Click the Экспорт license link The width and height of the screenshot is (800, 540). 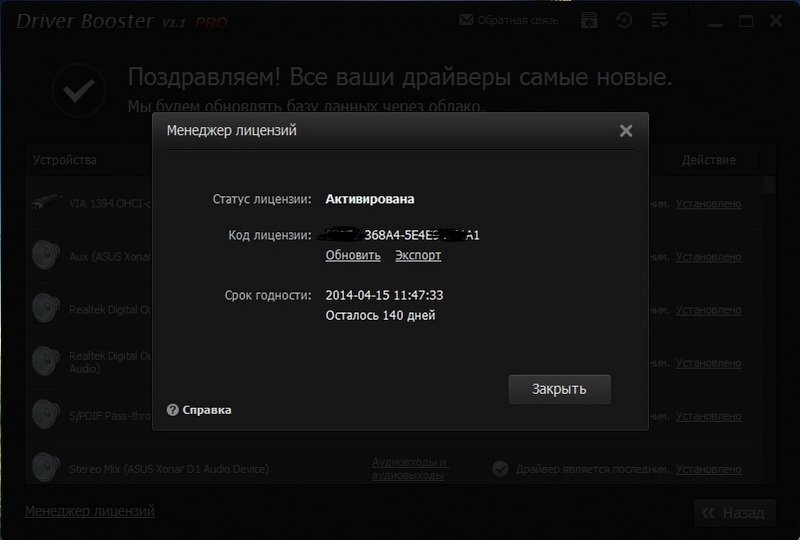pyautogui.click(x=418, y=255)
